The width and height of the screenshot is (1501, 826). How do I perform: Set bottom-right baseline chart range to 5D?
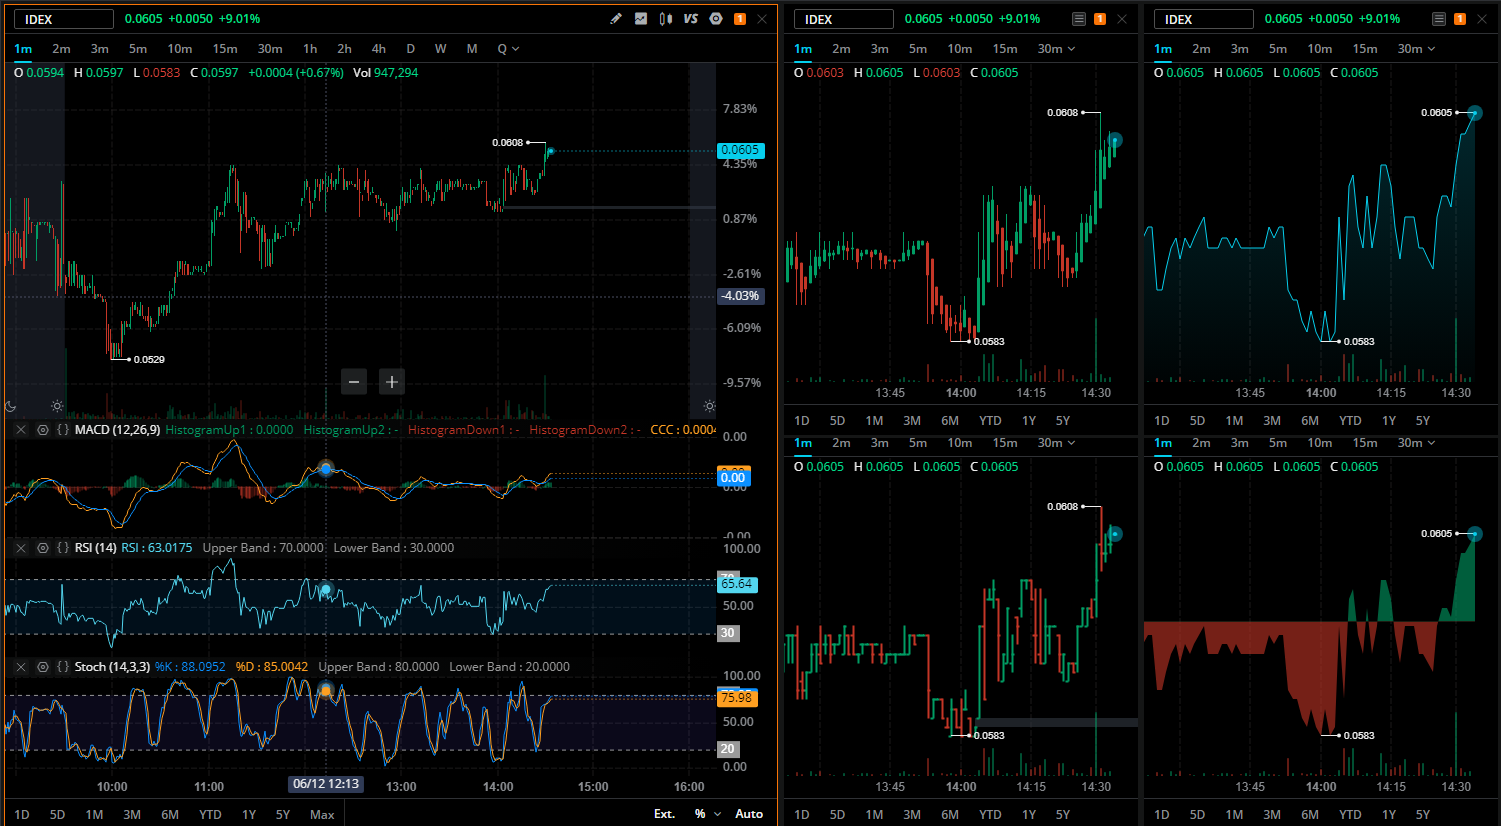(x=1197, y=815)
